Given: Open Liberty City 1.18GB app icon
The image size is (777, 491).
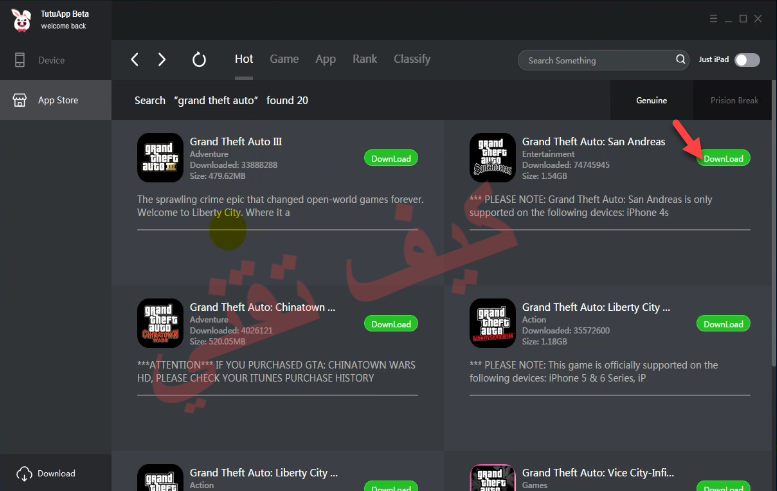Looking at the screenshot, I should [x=493, y=323].
